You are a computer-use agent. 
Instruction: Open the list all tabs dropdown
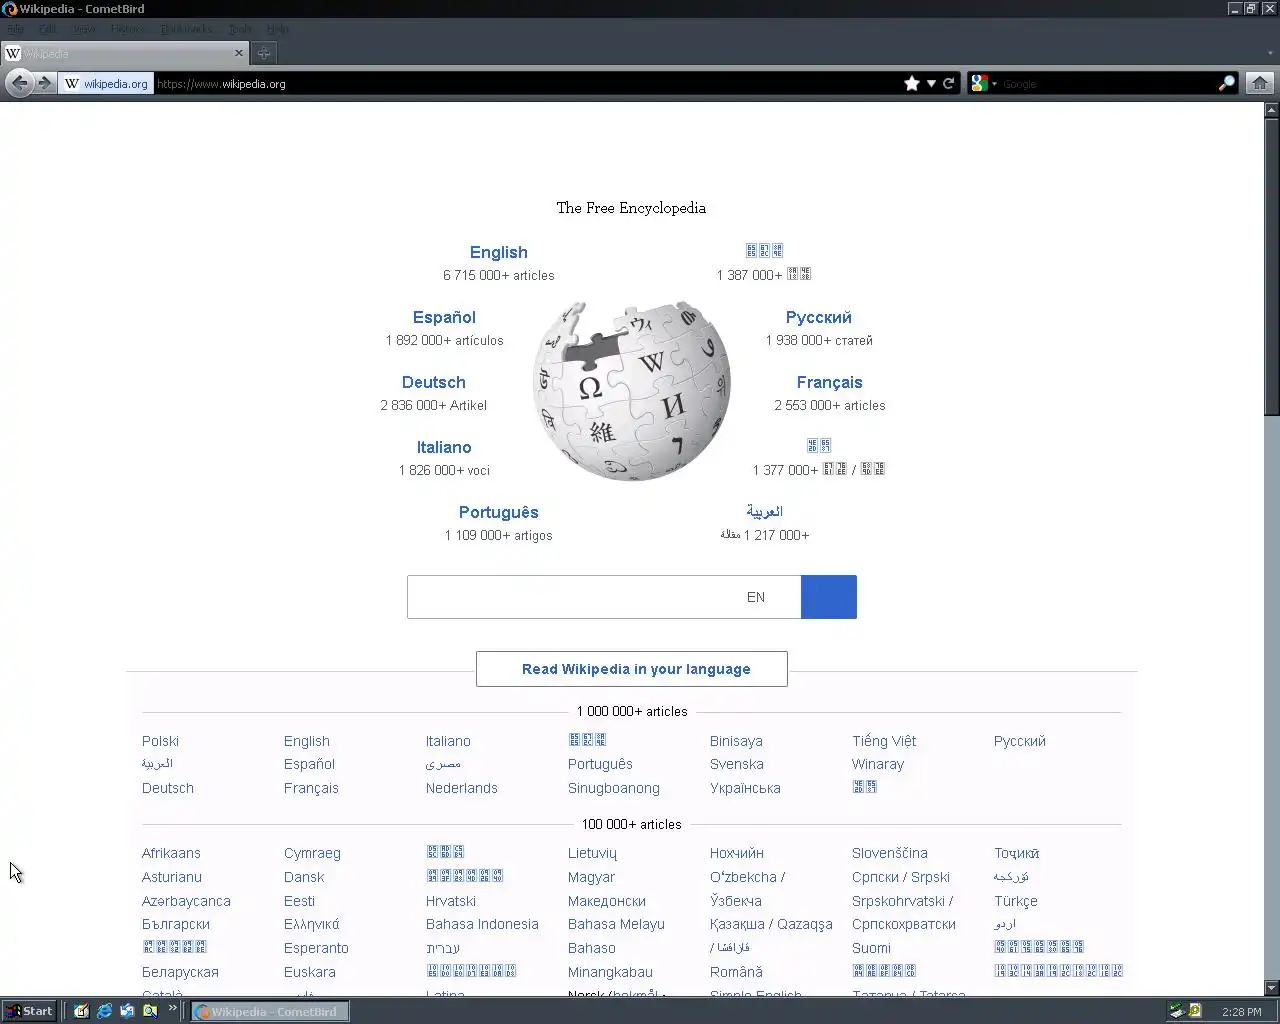tap(1270, 53)
